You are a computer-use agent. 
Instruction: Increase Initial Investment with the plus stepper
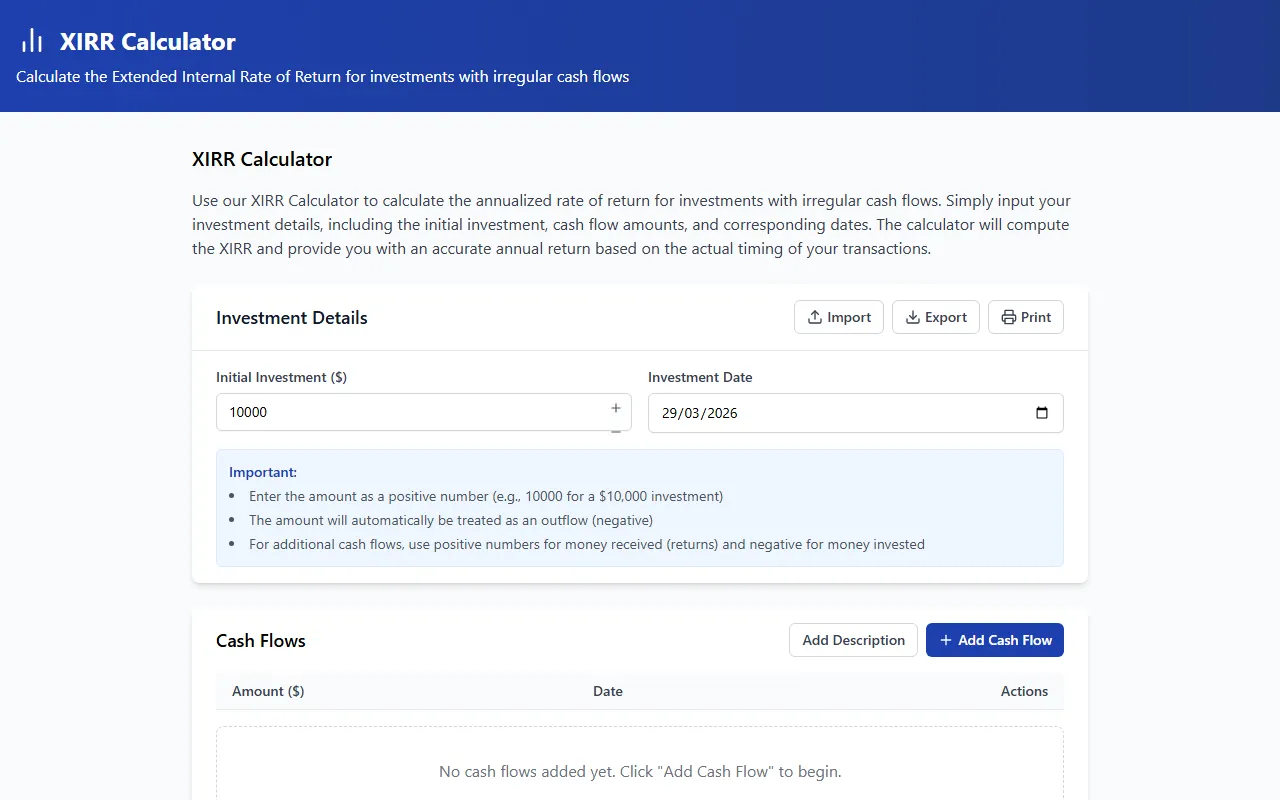(x=616, y=407)
